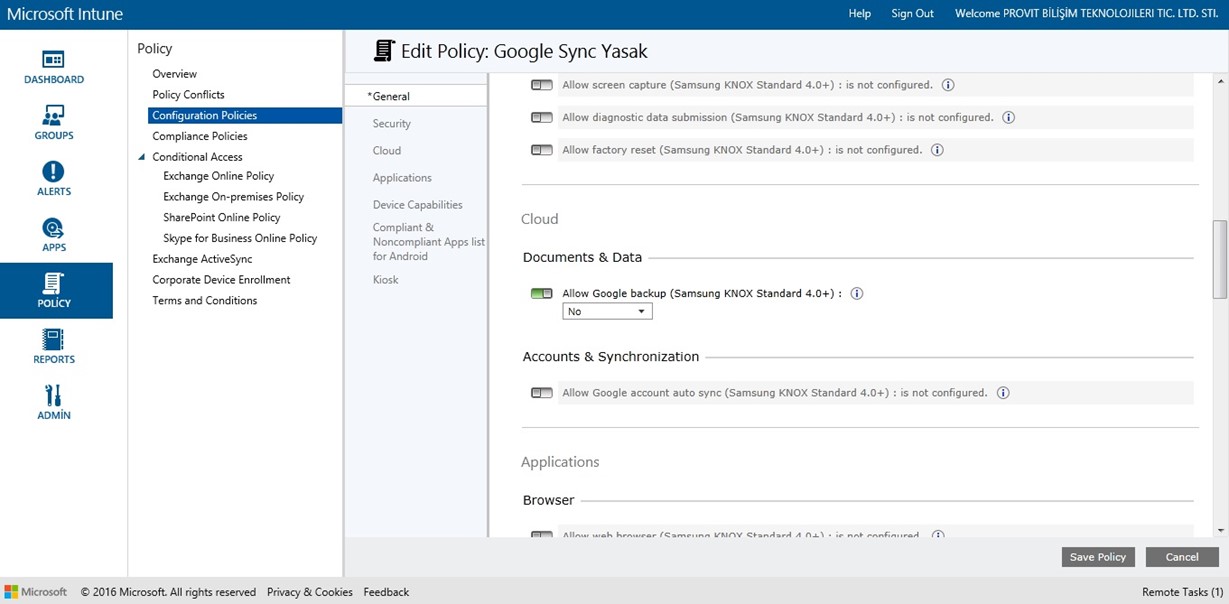Toggle Allow factory reset setting
This screenshot has height=604, width=1229.
pos(542,150)
